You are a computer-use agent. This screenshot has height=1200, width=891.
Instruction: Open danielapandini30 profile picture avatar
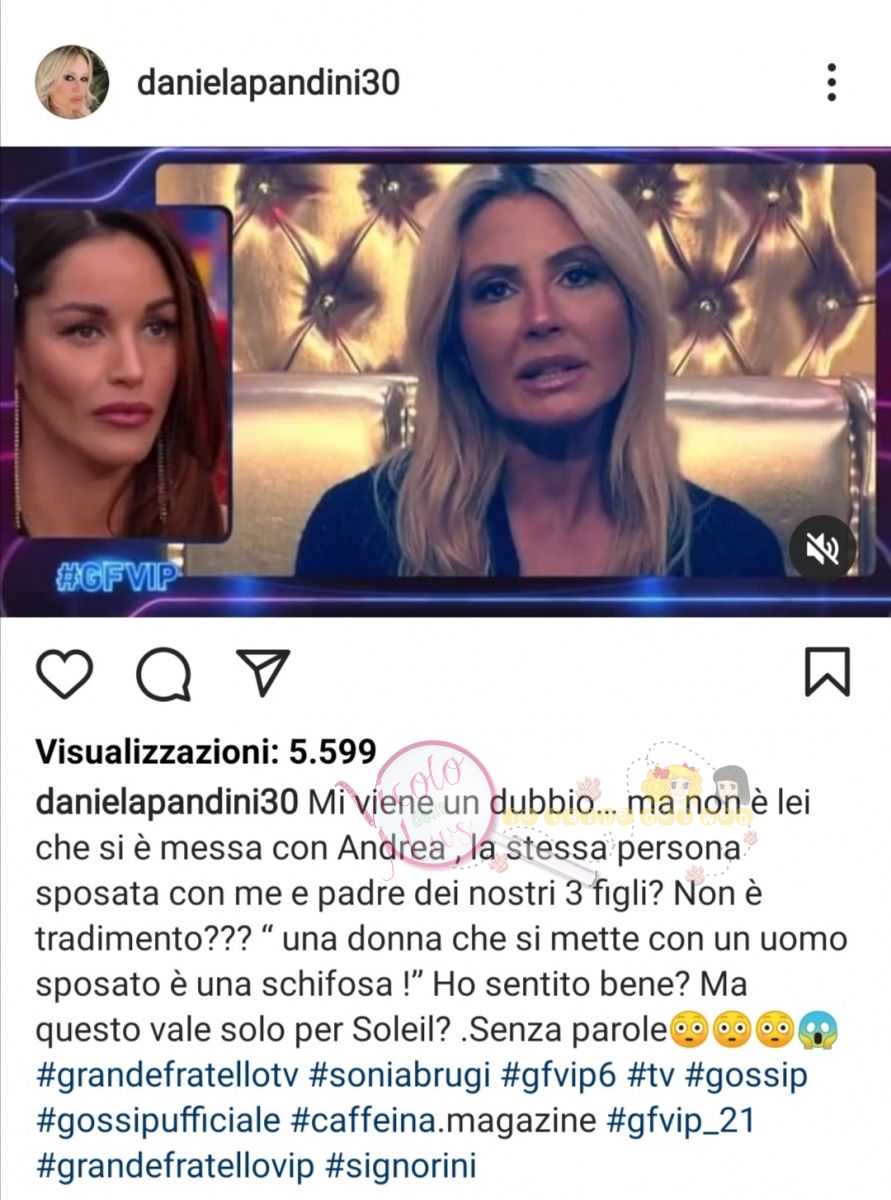pos(72,82)
